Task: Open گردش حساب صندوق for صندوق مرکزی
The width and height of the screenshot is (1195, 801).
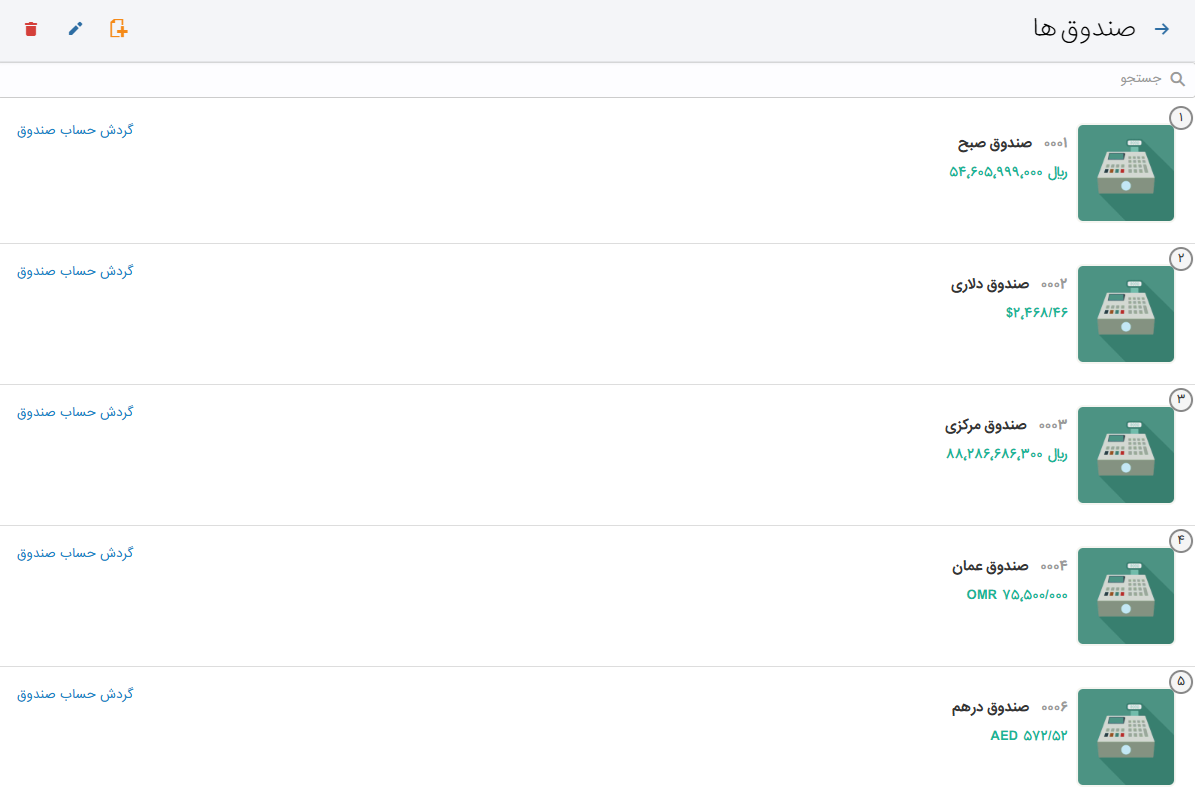Action: [75, 412]
